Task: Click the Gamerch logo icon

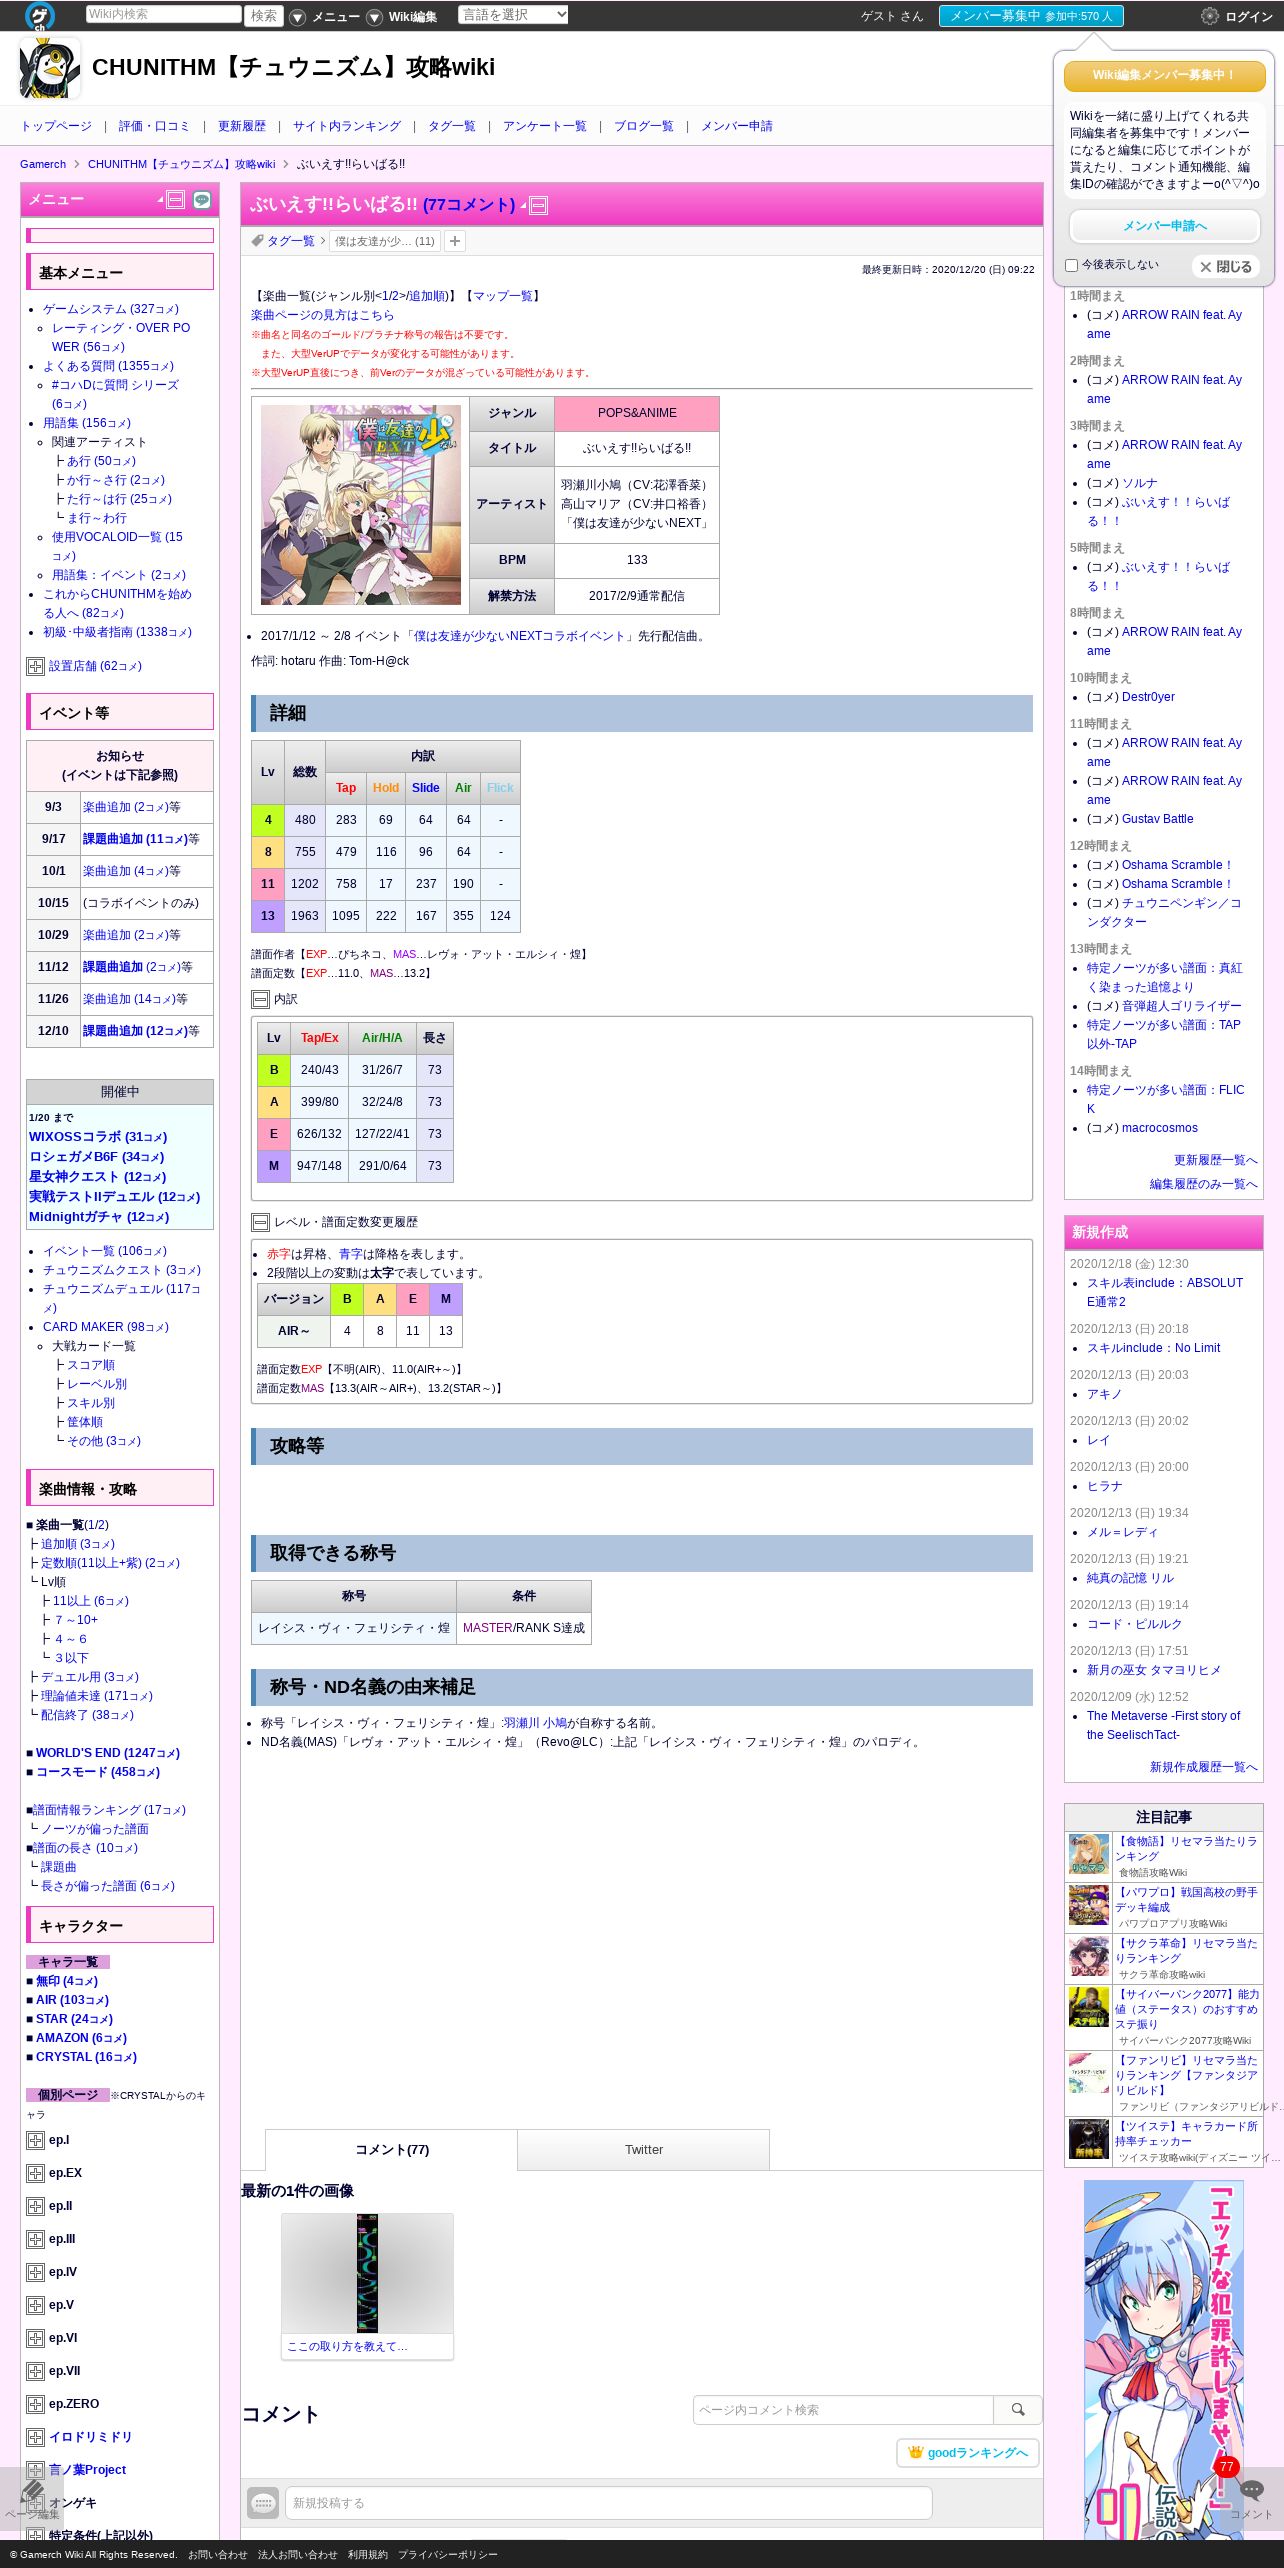Action: [x=39, y=15]
